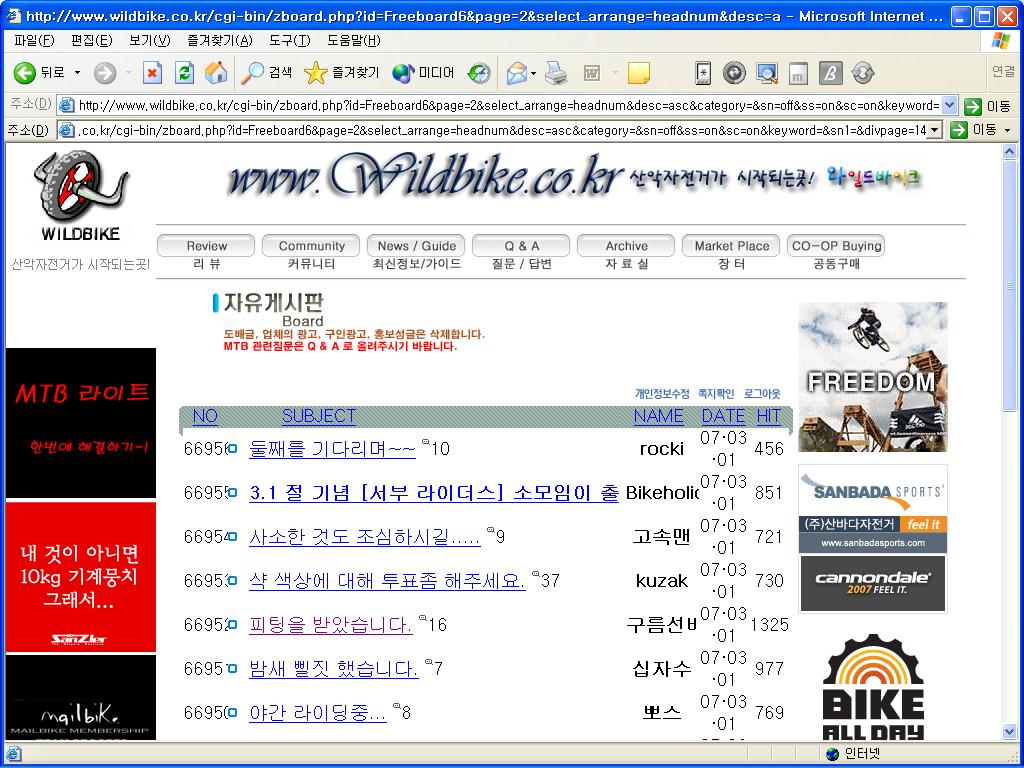Open the MTB 라이트 black banner ad

click(81, 423)
